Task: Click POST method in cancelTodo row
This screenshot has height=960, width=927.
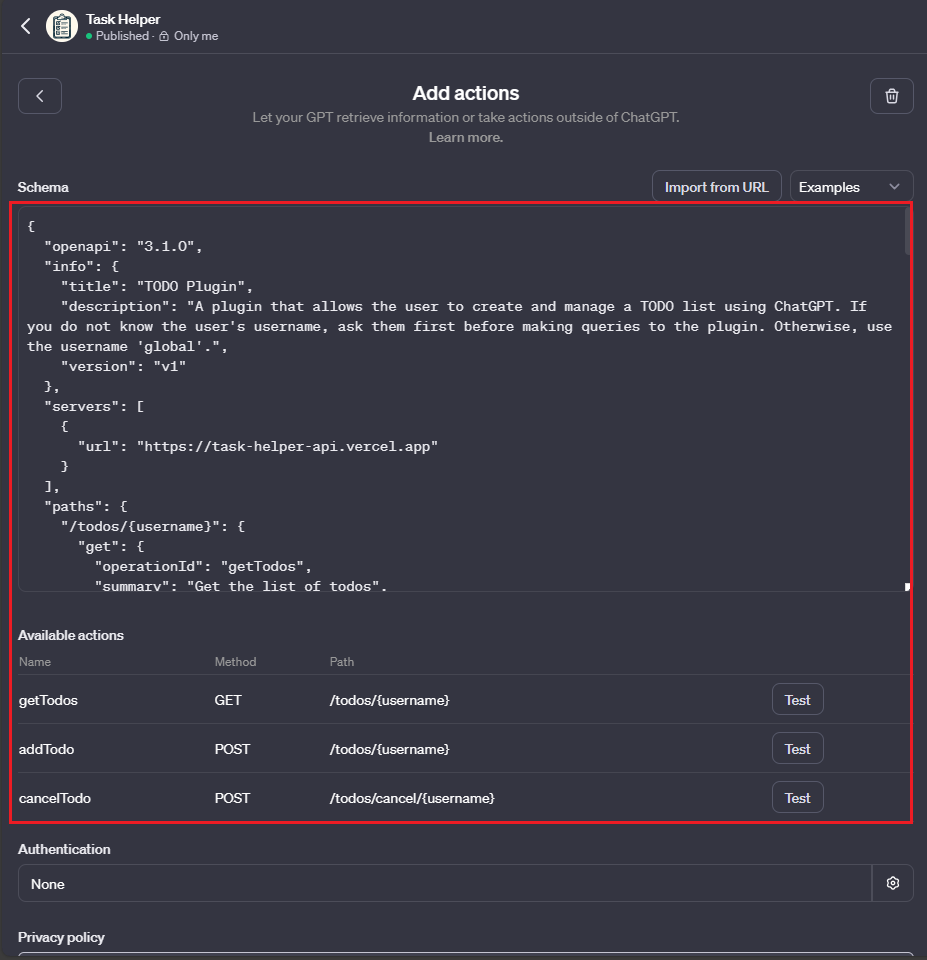Action: [x=232, y=798]
